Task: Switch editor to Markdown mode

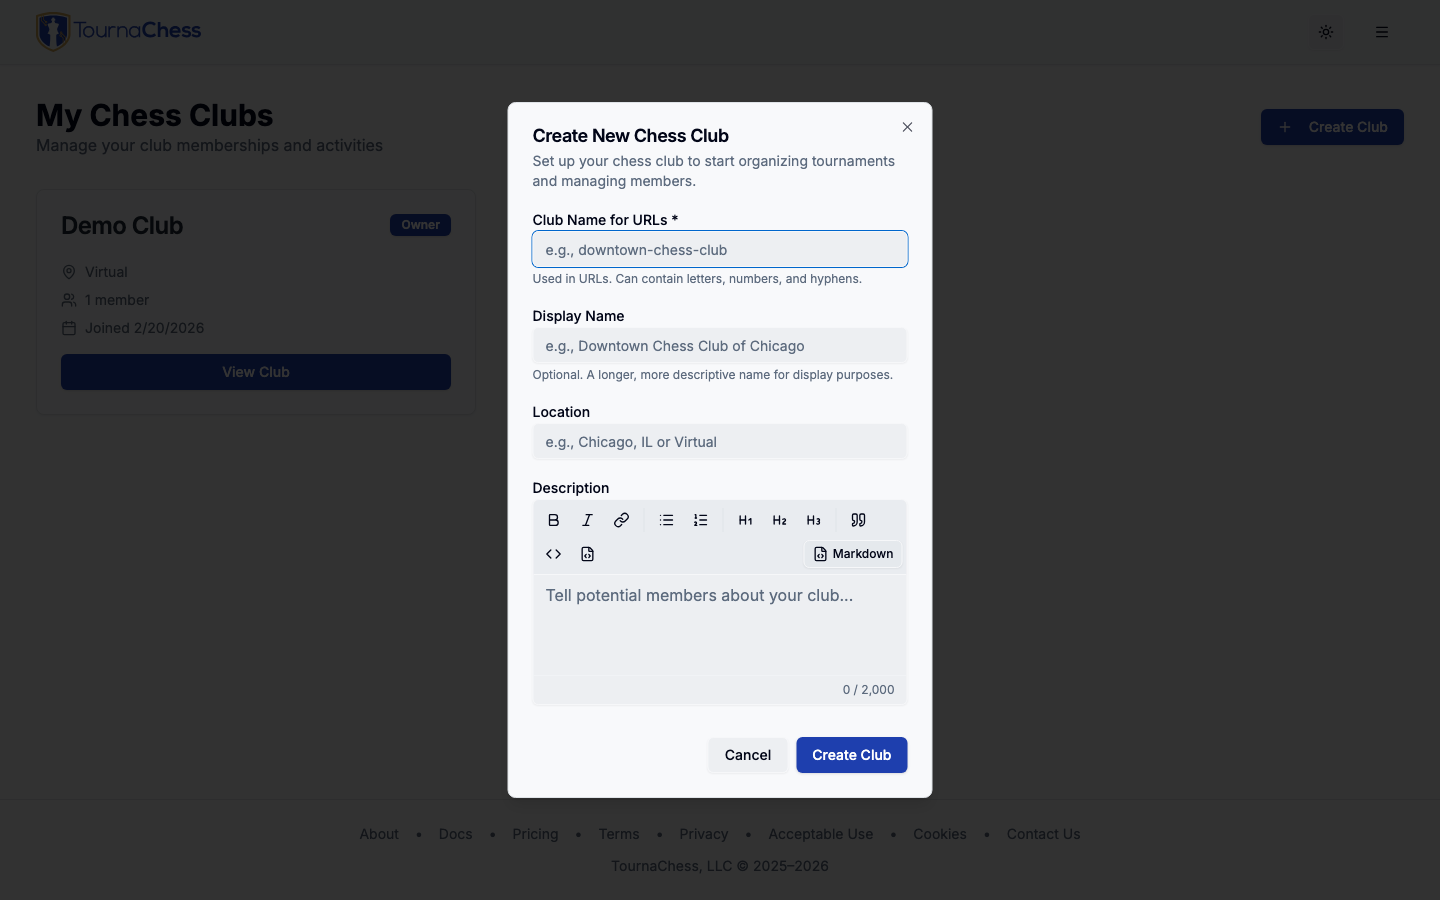Action: (x=853, y=554)
